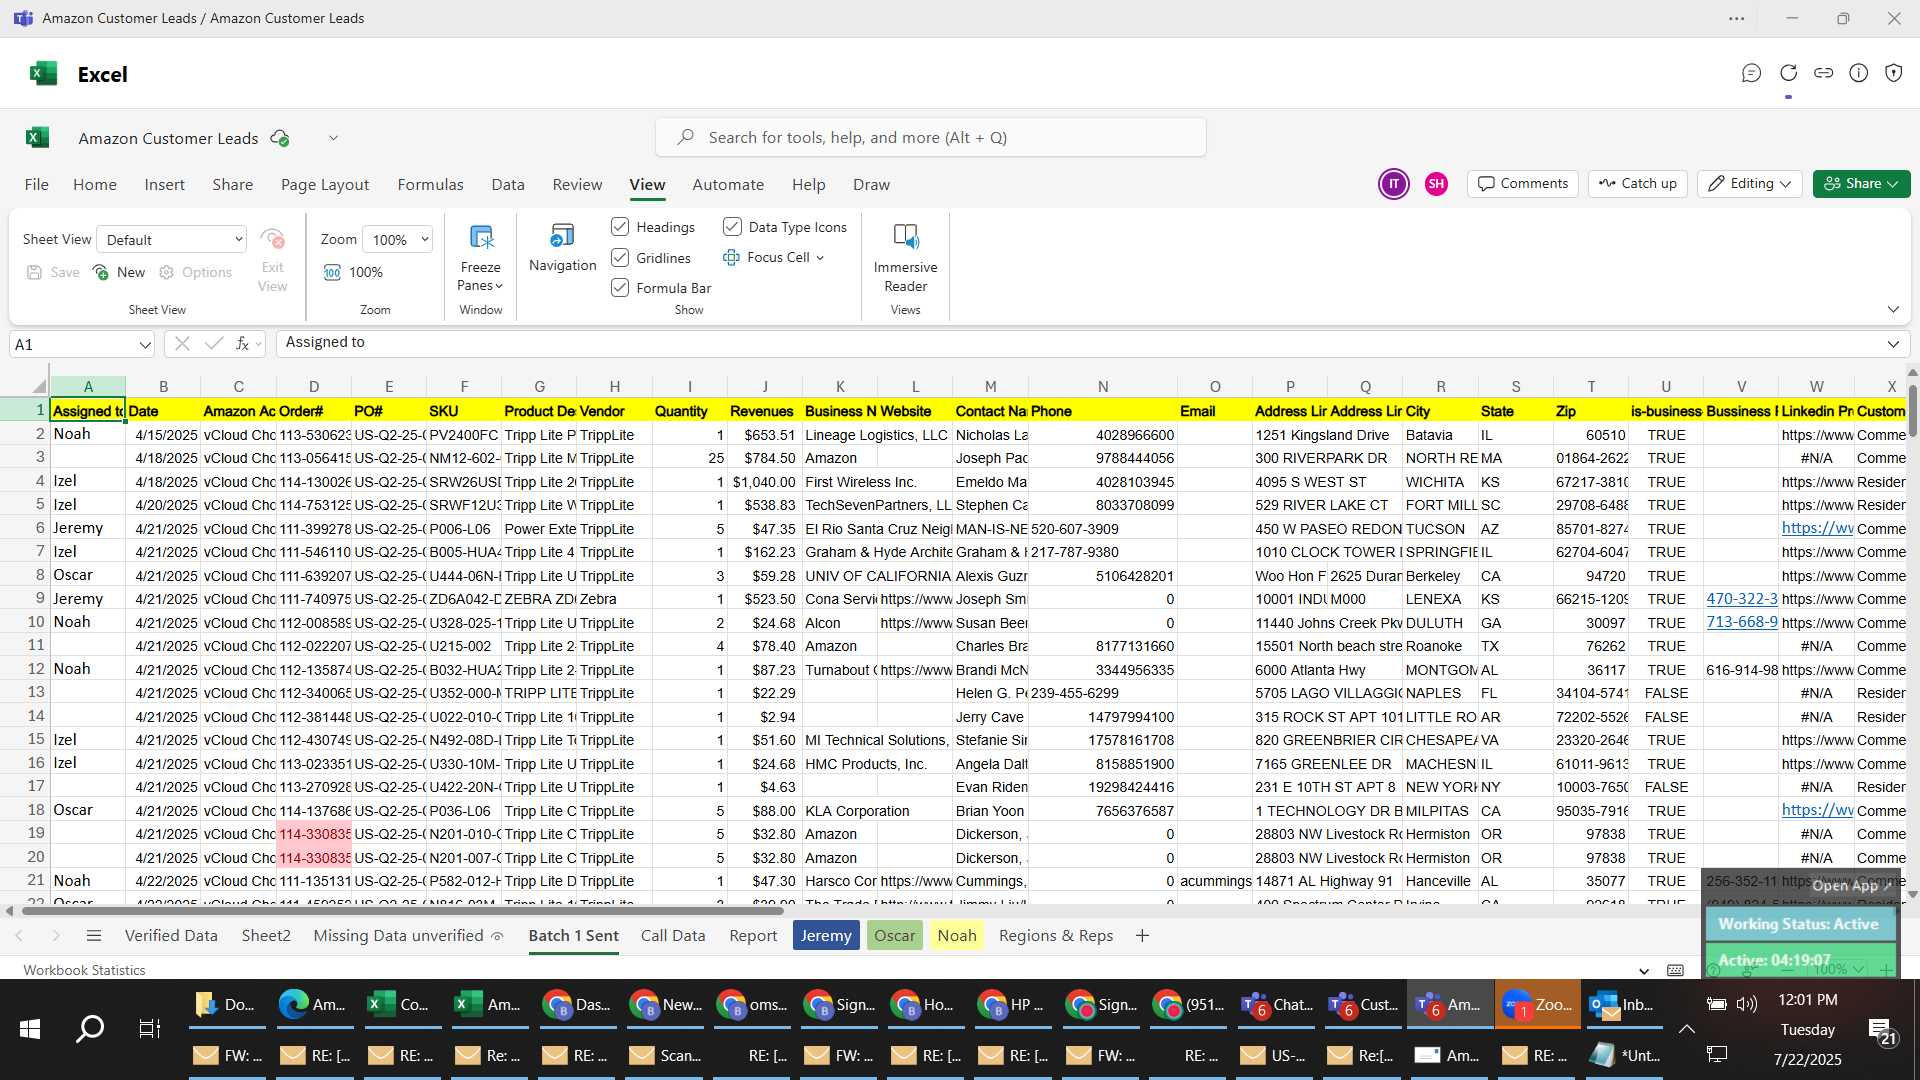Open the Share button dropdown
Screen dimensions: 1920x1080
(1861, 184)
